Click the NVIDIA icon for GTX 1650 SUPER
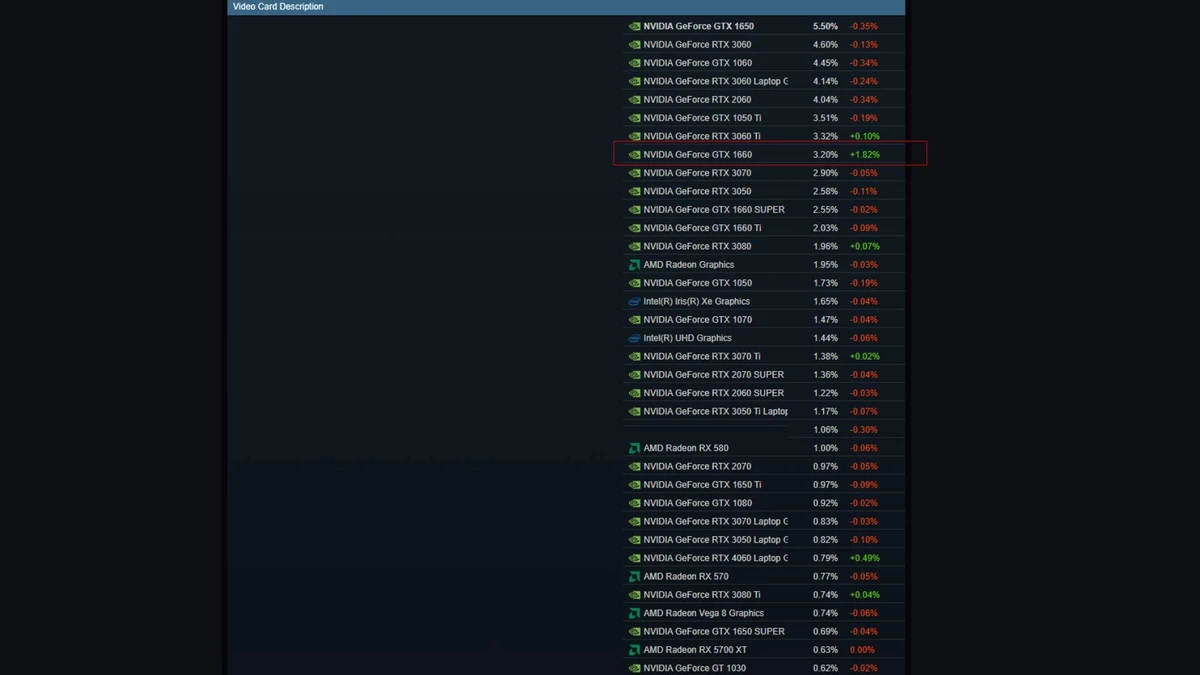 click(x=634, y=632)
